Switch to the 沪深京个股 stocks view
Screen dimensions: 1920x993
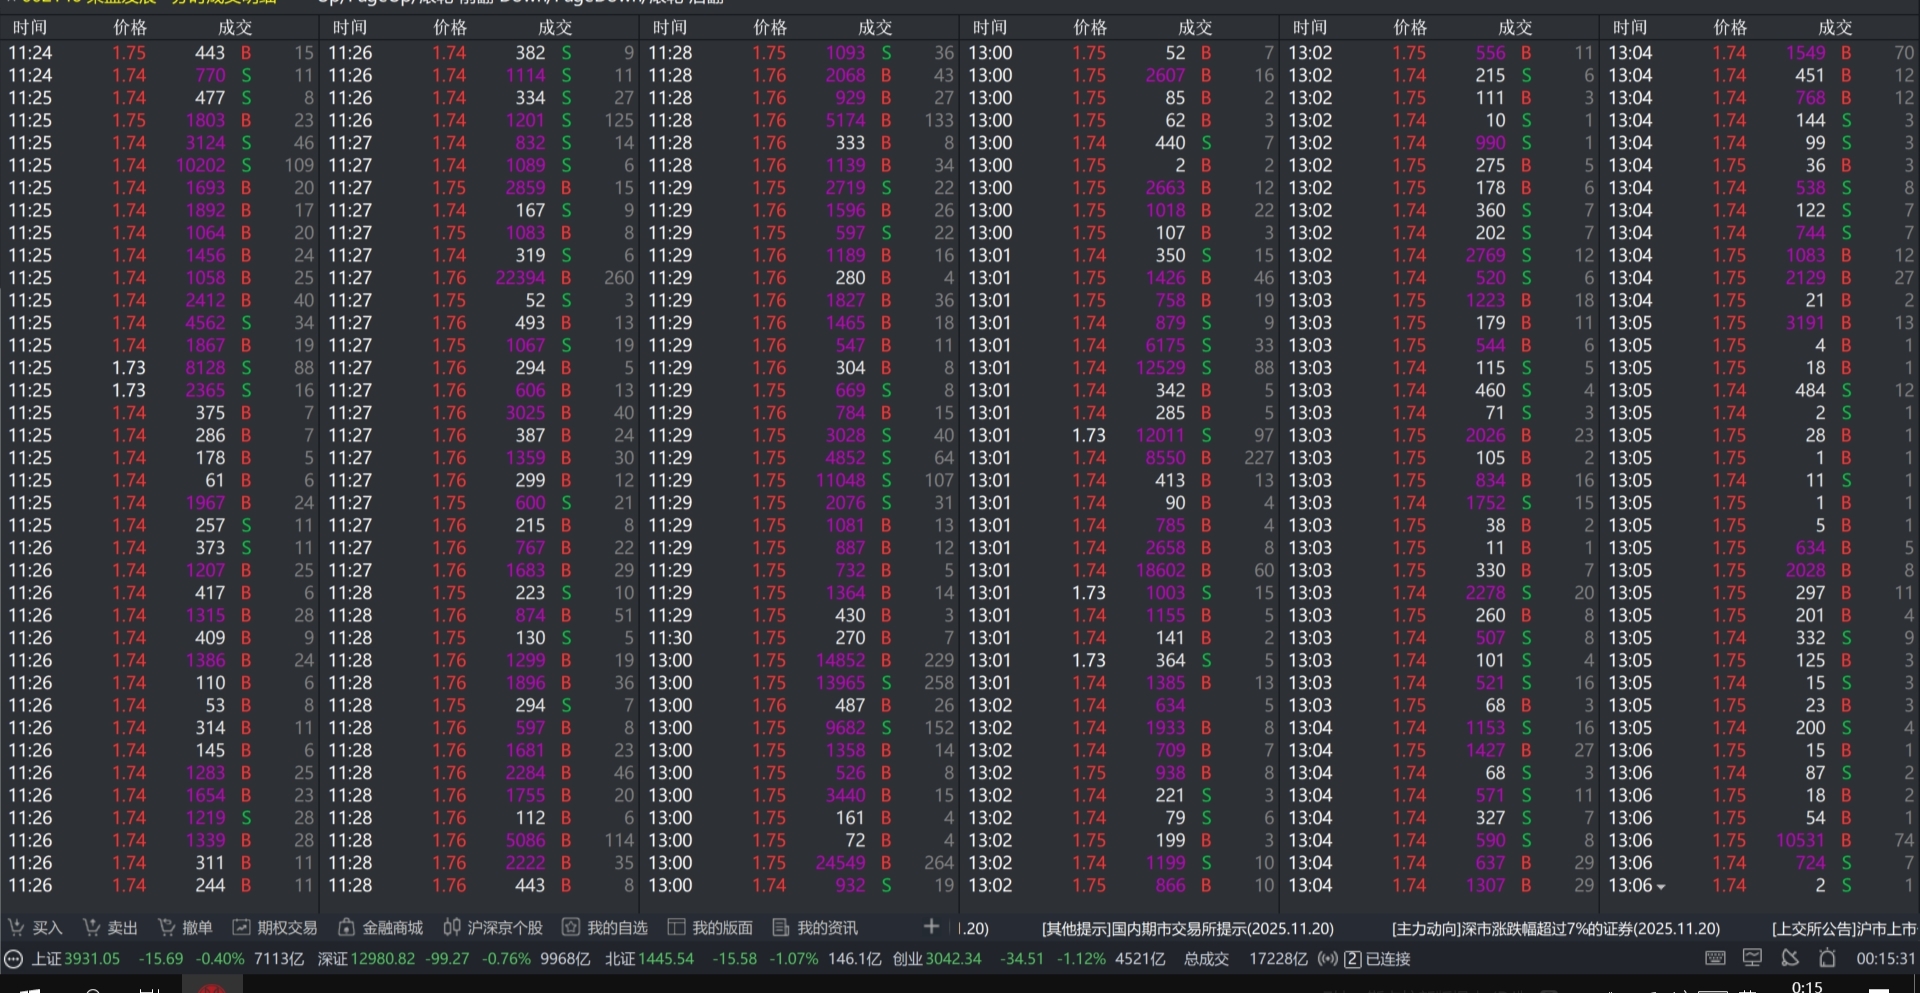pyautogui.click(x=493, y=928)
